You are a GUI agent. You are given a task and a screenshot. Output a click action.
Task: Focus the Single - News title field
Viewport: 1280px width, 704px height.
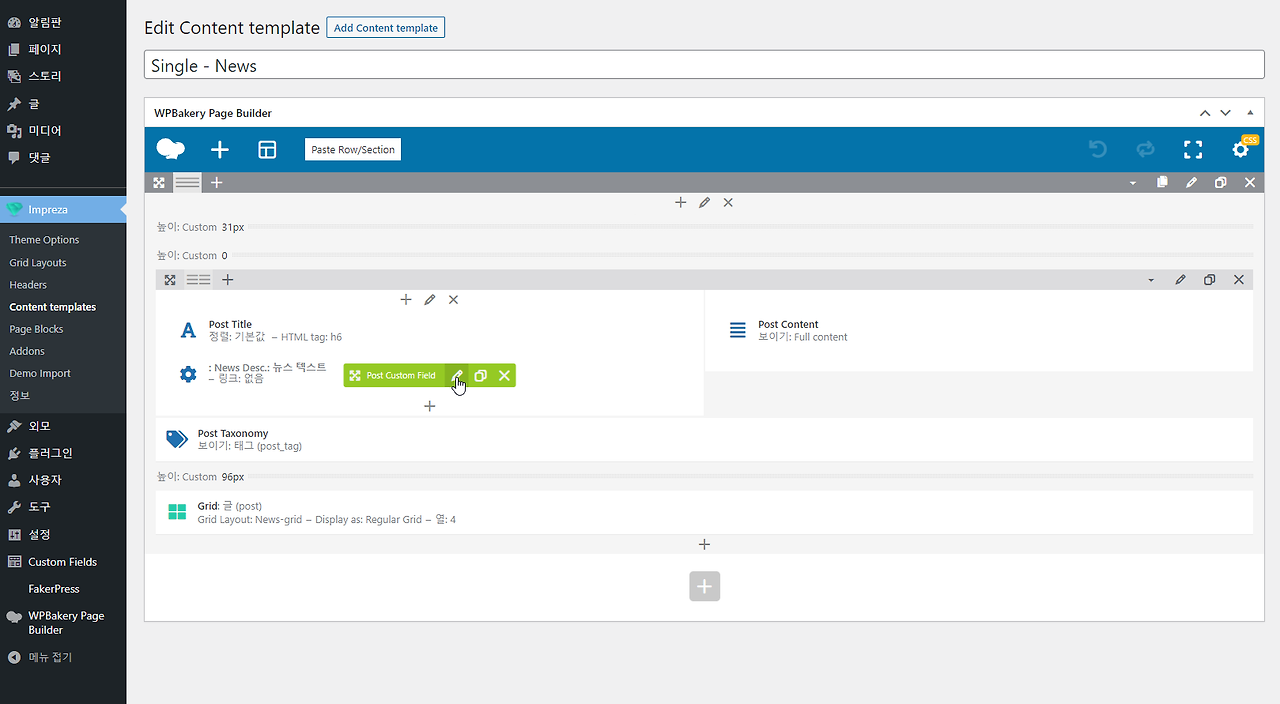click(x=704, y=65)
